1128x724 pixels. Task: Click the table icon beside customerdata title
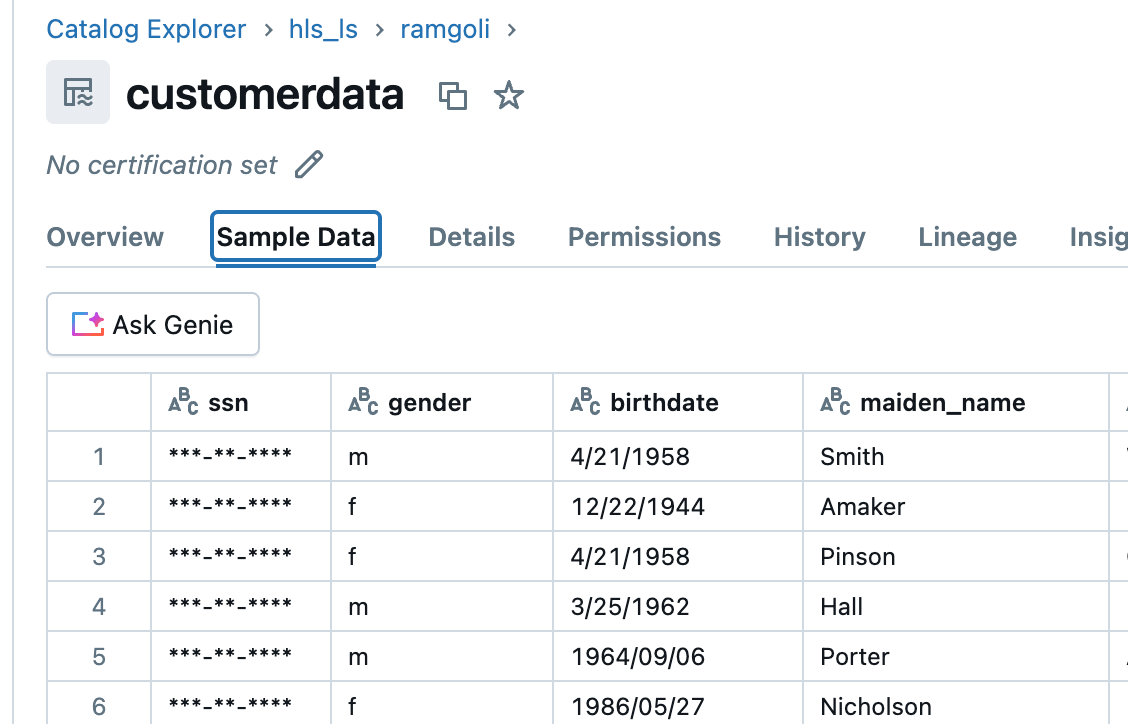click(x=78, y=93)
